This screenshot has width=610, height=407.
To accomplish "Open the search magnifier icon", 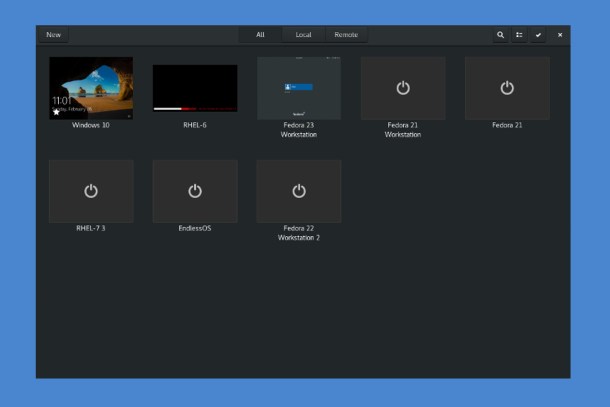I will [x=500, y=35].
